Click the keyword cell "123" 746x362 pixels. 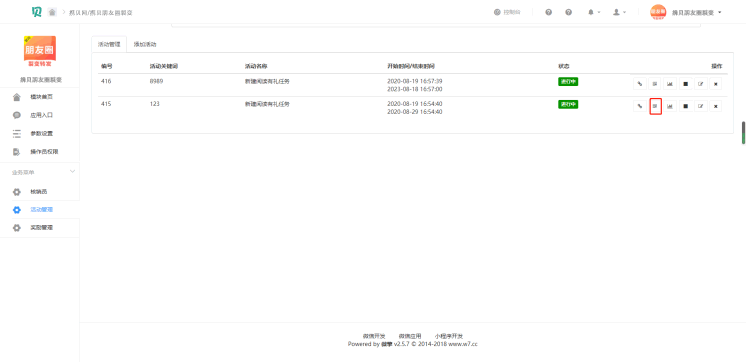pyautogui.click(x=154, y=104)
